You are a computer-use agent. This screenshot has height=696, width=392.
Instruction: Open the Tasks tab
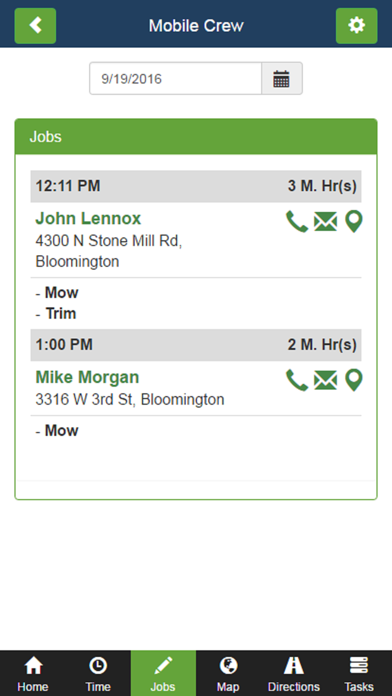359,673
